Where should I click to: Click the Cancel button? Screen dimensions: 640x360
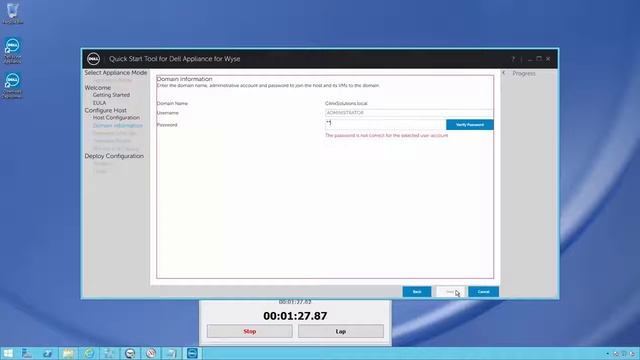point(484,292)
